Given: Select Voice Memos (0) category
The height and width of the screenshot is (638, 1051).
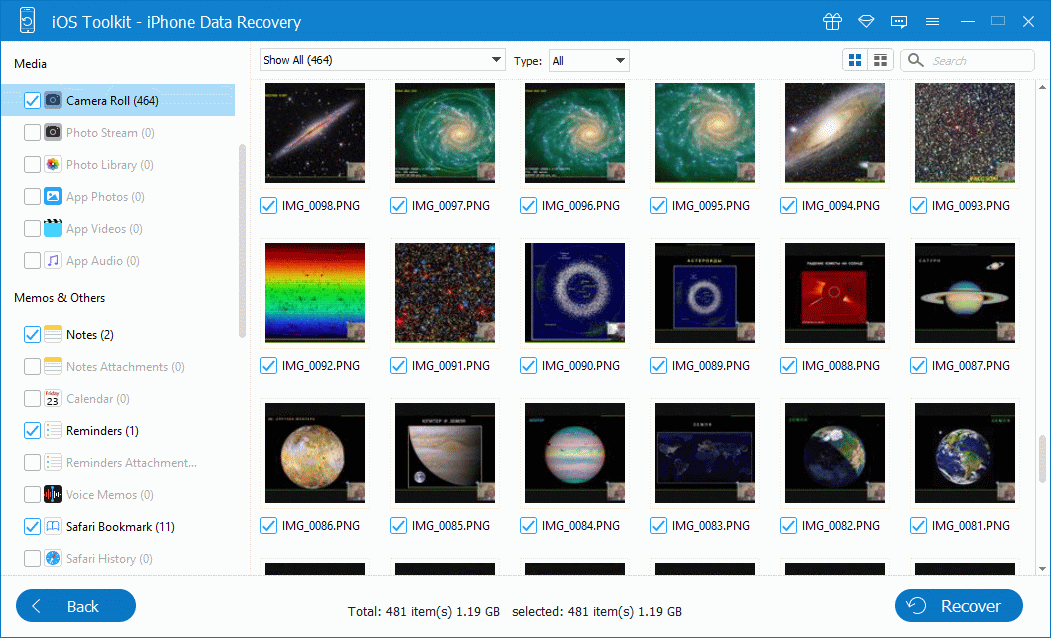Looking at the screenshot, I should pos(109,495).
